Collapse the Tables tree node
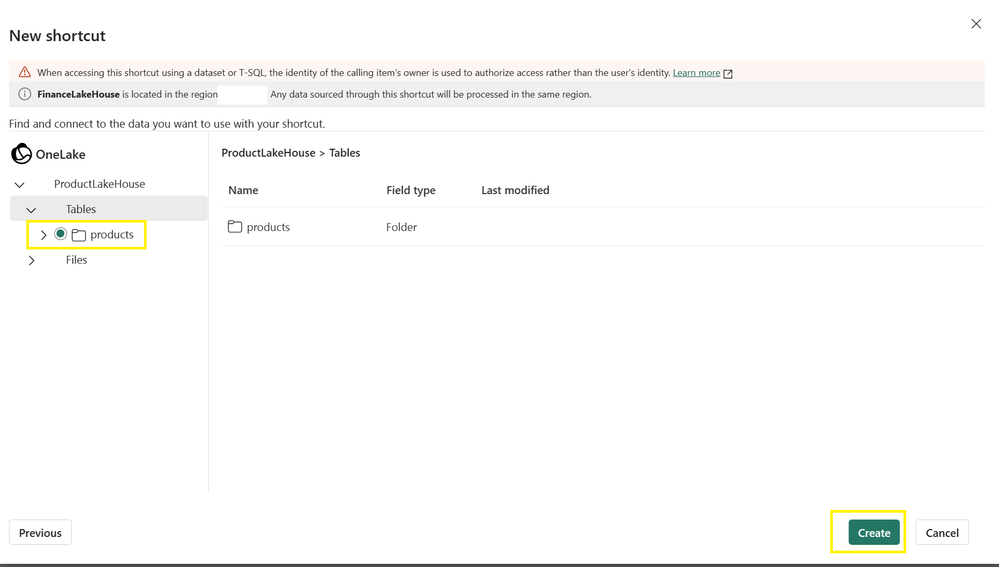The height and width of the screenshot is (567, 999). click(x=31, y=210)
